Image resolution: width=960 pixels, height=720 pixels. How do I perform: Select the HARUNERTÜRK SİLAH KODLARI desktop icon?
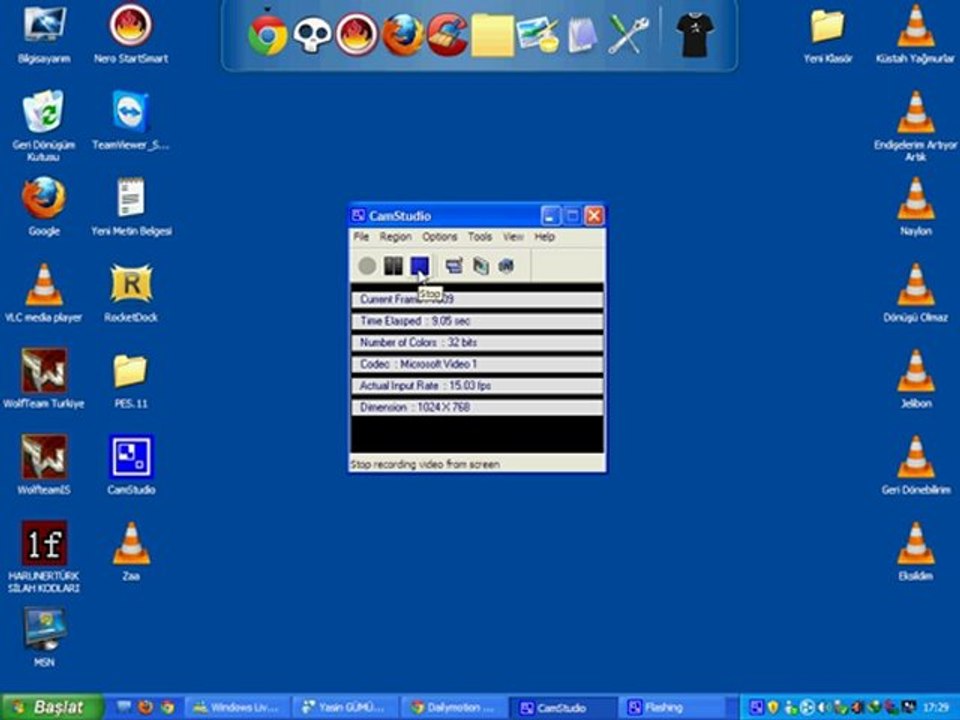43,557
